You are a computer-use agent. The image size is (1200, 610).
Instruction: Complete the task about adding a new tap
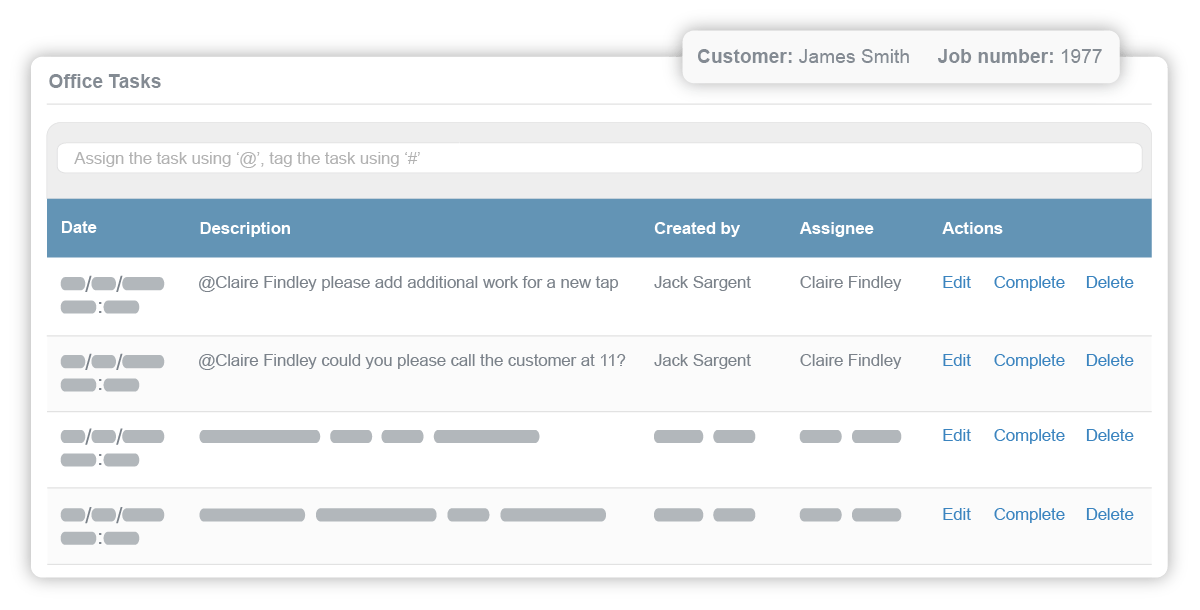point(1029,282)
